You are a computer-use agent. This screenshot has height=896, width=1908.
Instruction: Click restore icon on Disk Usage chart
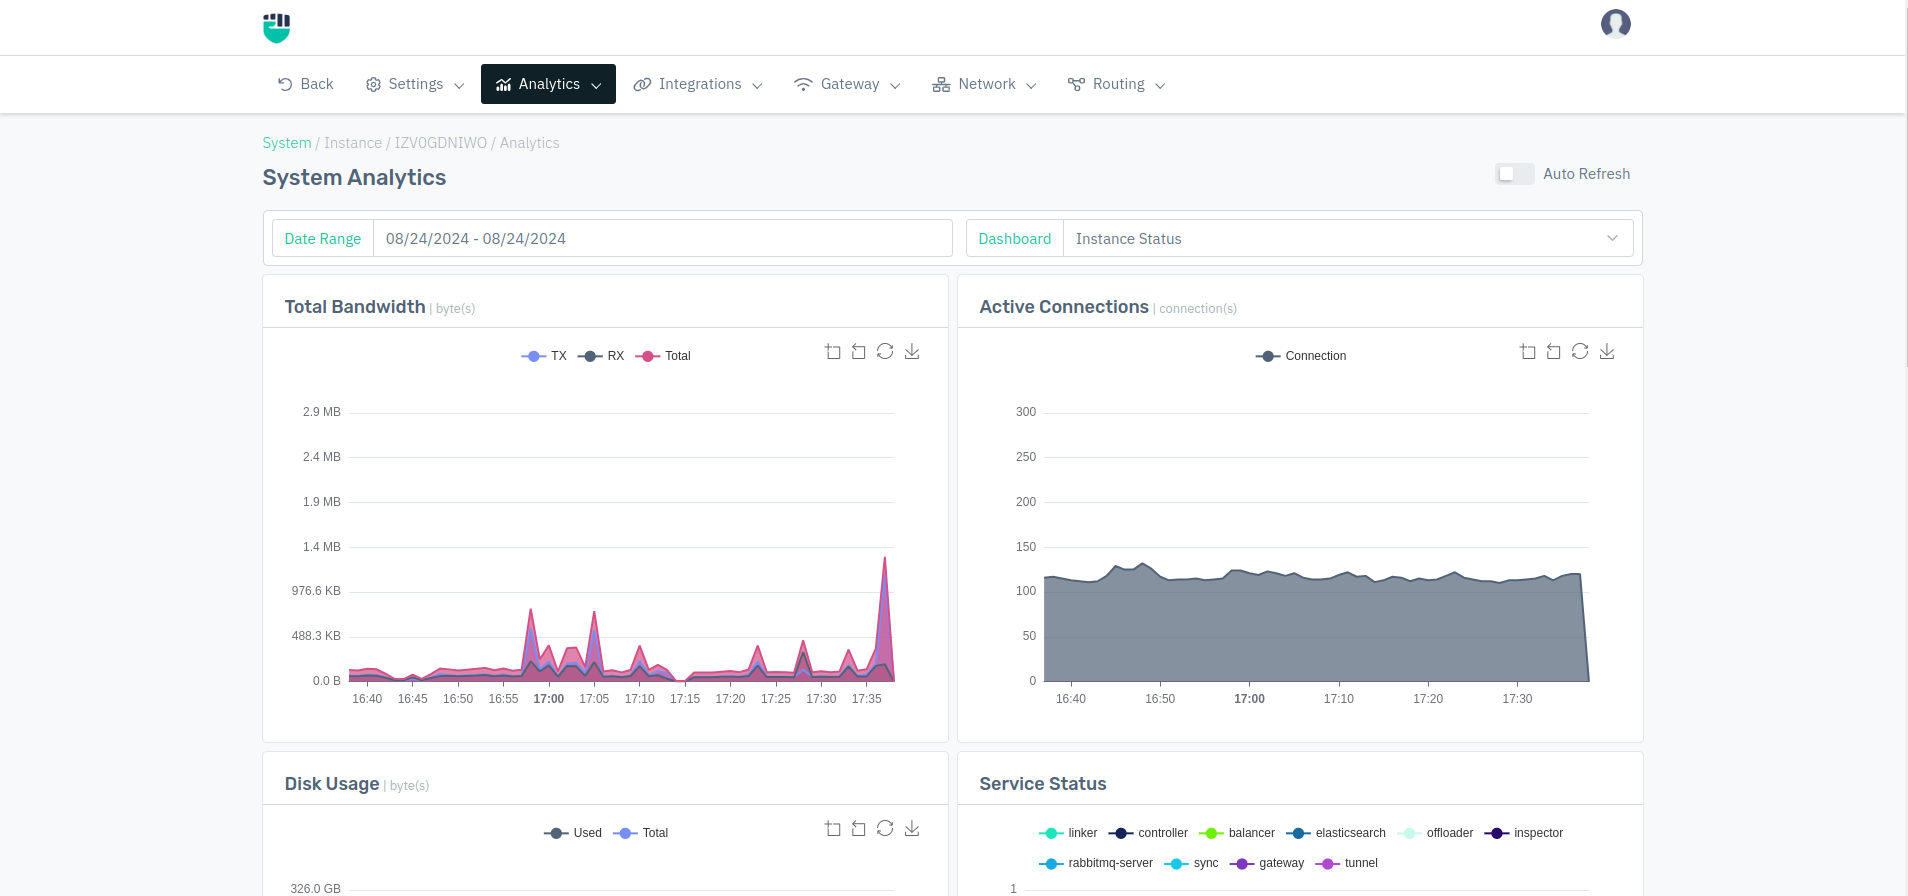(x=885, y=829)
